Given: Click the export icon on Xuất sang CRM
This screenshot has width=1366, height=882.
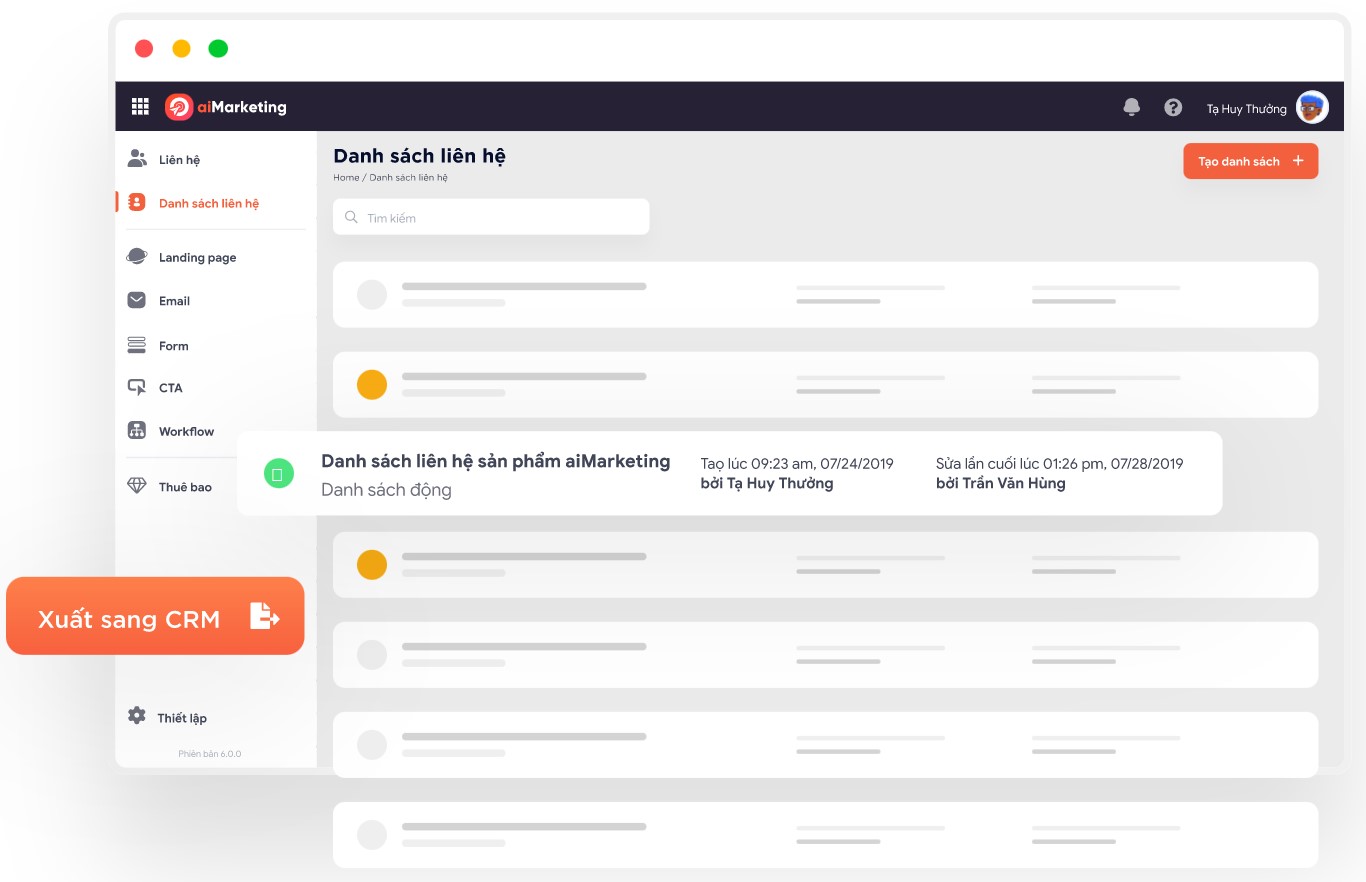Looking at the screenshot, I should (x=265, y=616).
